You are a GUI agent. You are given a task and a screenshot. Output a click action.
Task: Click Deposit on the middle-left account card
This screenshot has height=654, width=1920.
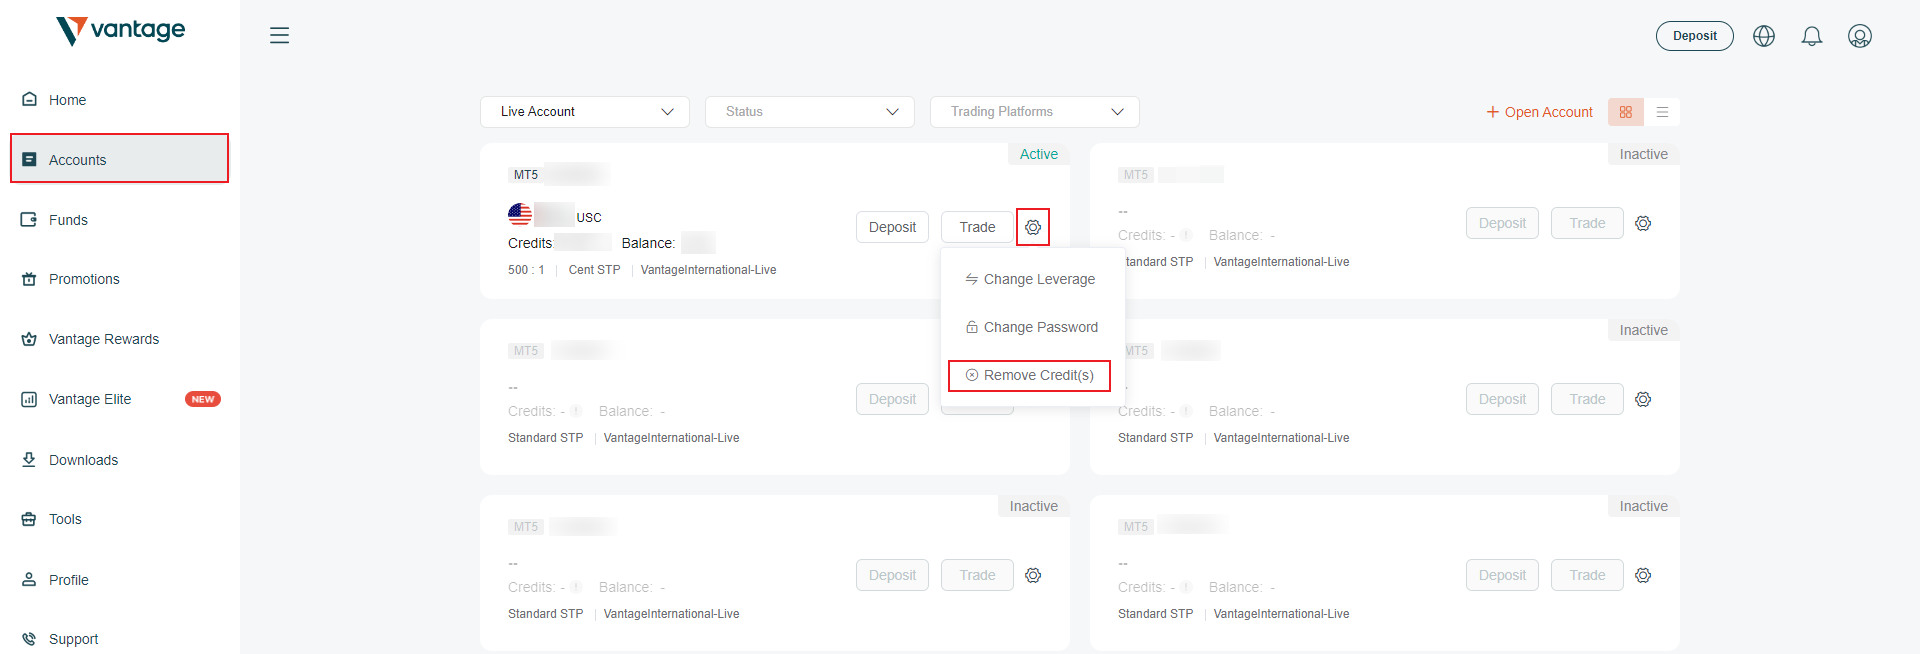(892, 399)
